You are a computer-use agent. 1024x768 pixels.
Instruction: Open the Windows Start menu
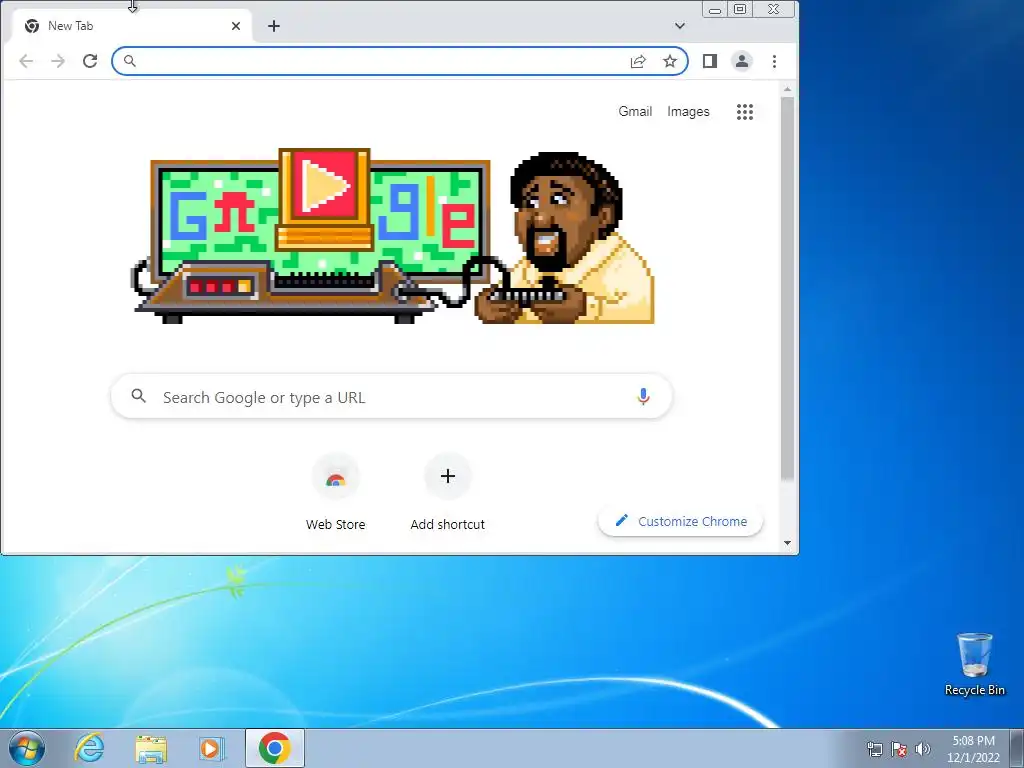[27, 748]
